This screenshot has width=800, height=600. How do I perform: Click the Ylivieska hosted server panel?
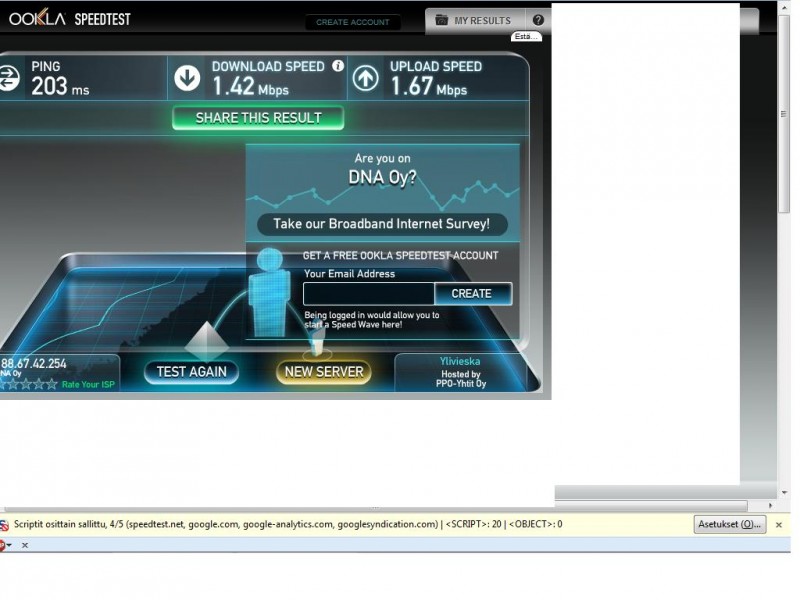coord(460,372)
